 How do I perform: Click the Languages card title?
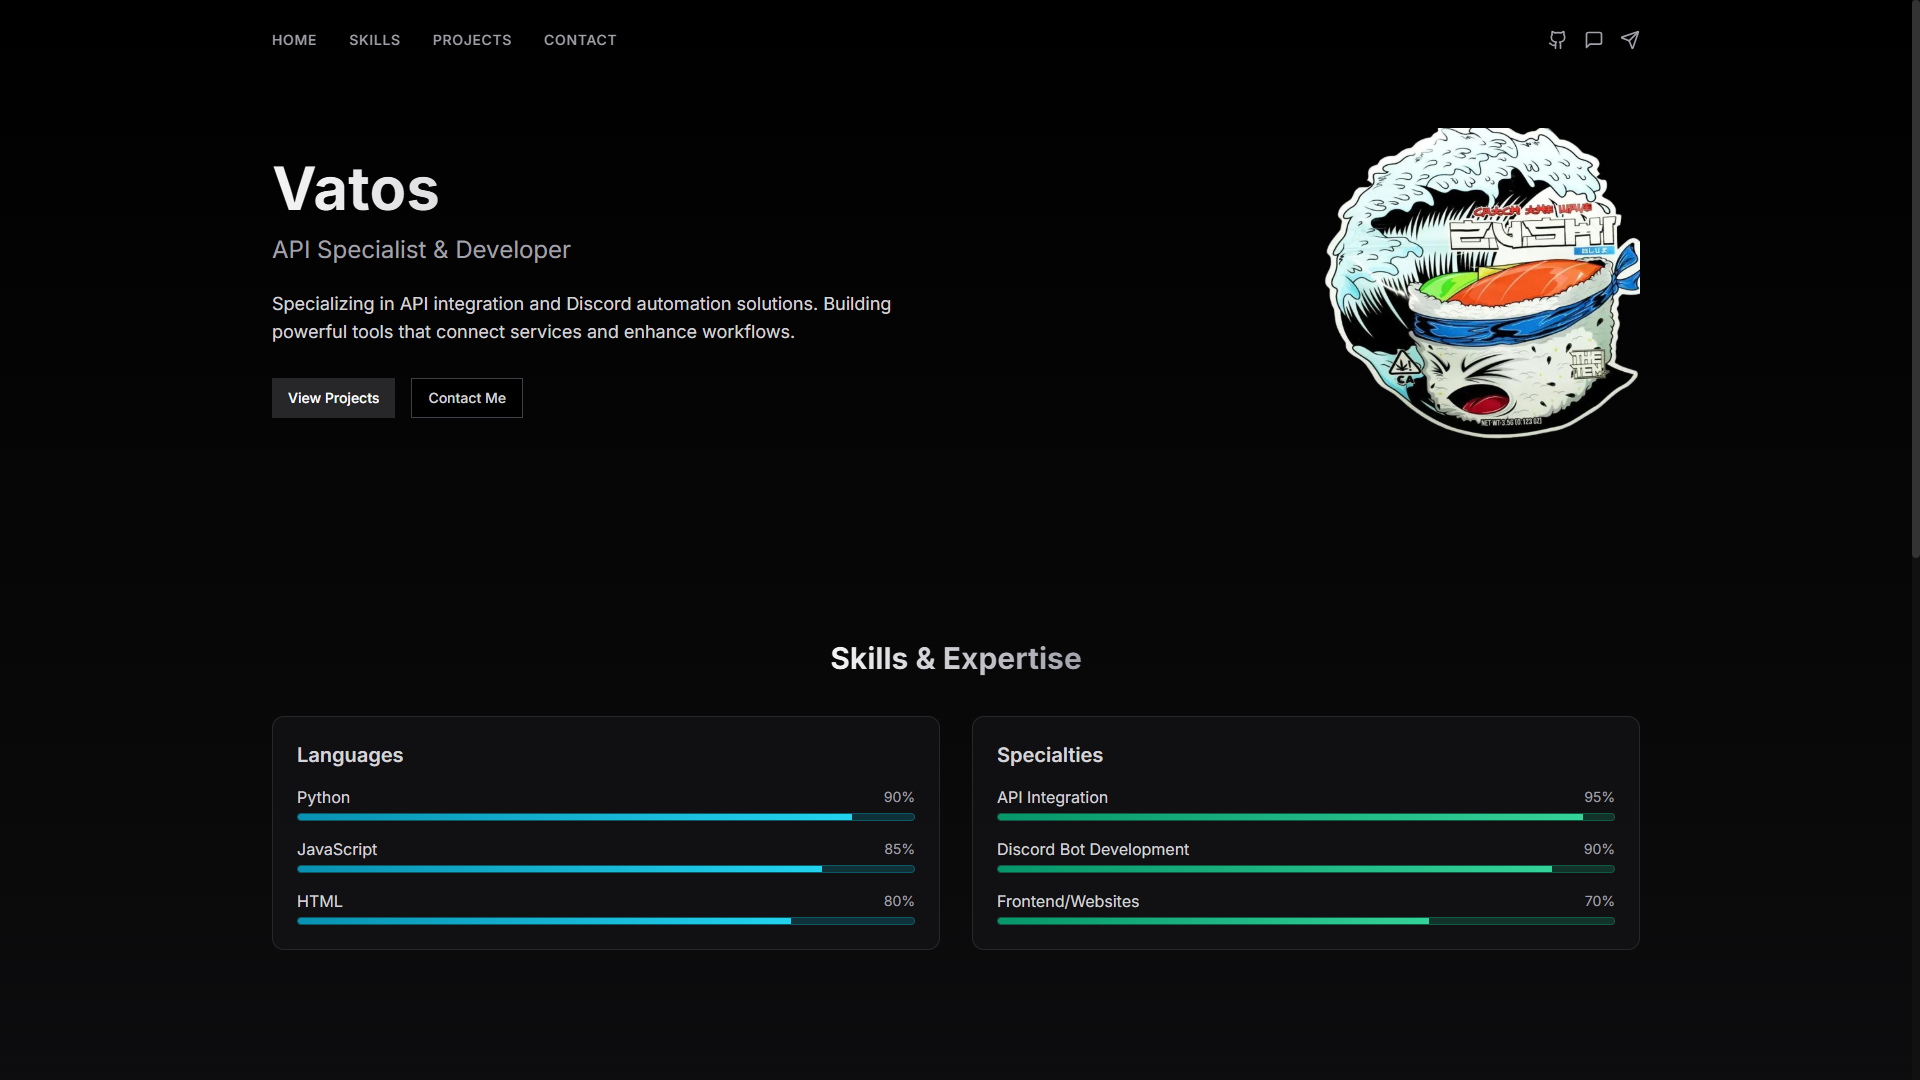point(350,755)
